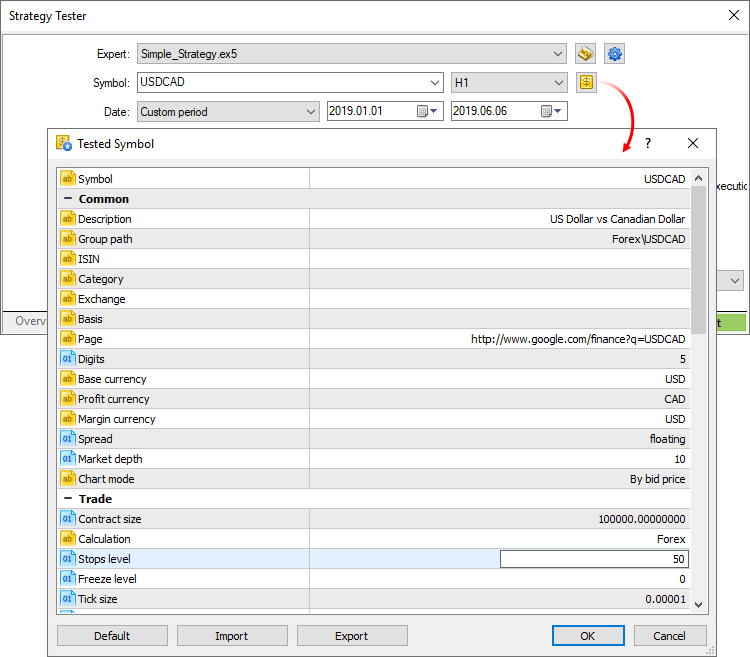Viewport: 750px width, 657px height.
Task: Expand the Expert dropdown list
Action: tap(558, 54)
